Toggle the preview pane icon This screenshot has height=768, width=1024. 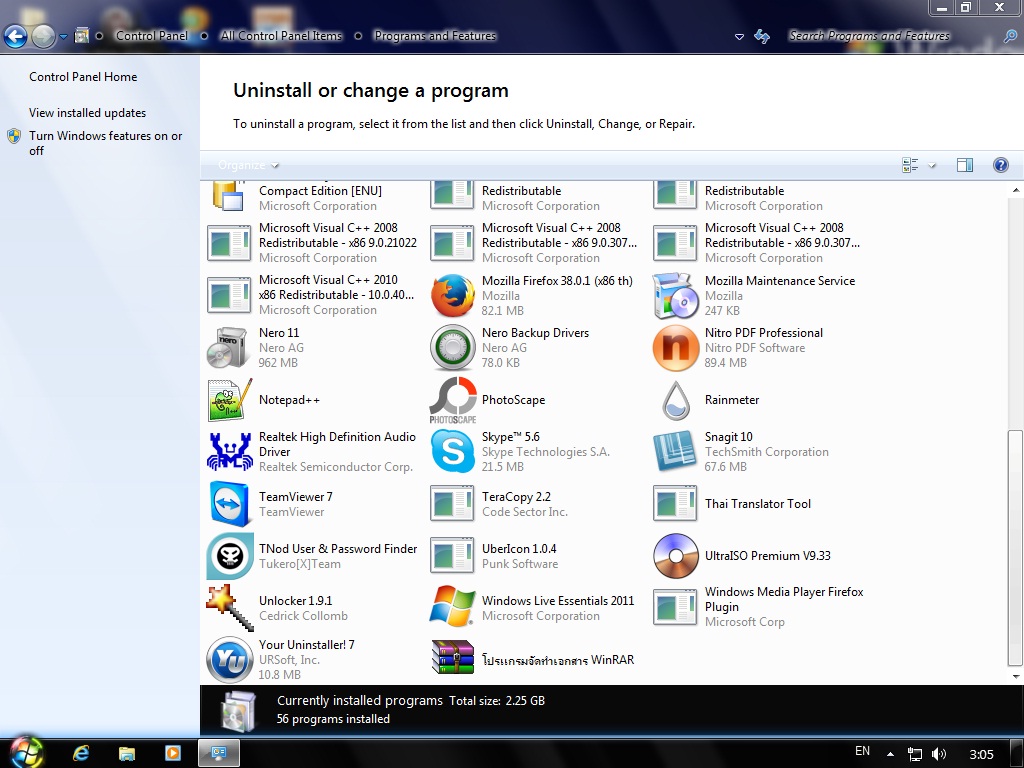point(965,165)
